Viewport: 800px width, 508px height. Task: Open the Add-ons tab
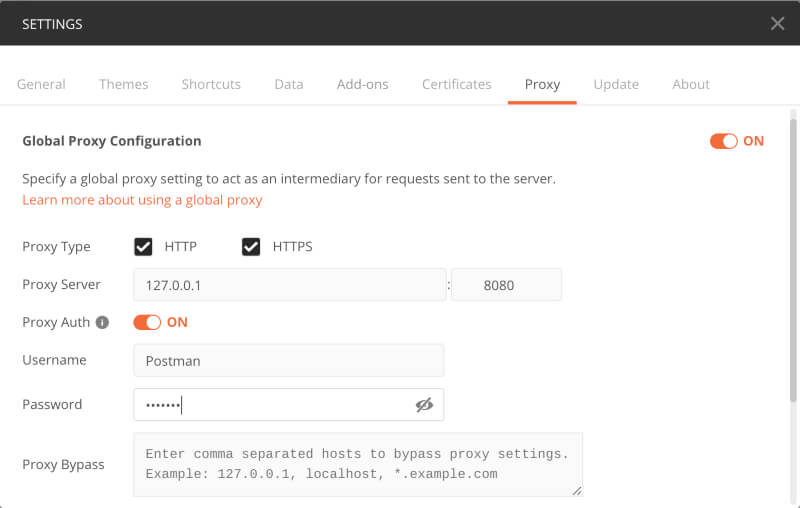click(363, 84)
